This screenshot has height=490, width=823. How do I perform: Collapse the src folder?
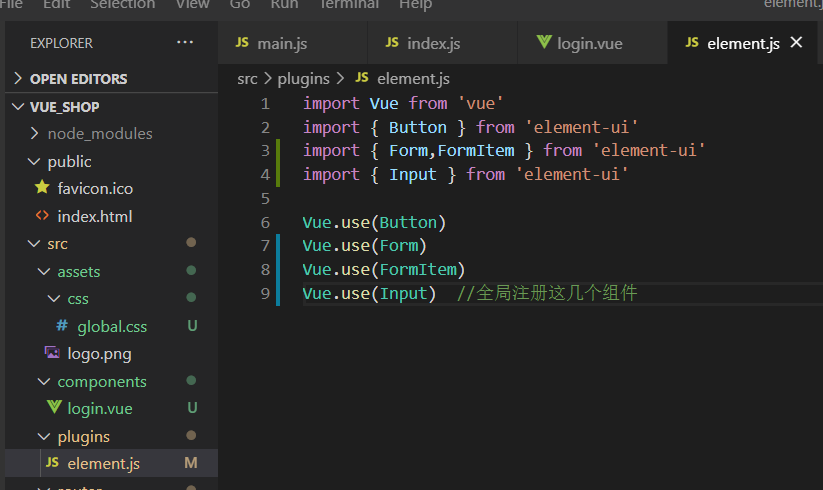[x=34, y=244]
